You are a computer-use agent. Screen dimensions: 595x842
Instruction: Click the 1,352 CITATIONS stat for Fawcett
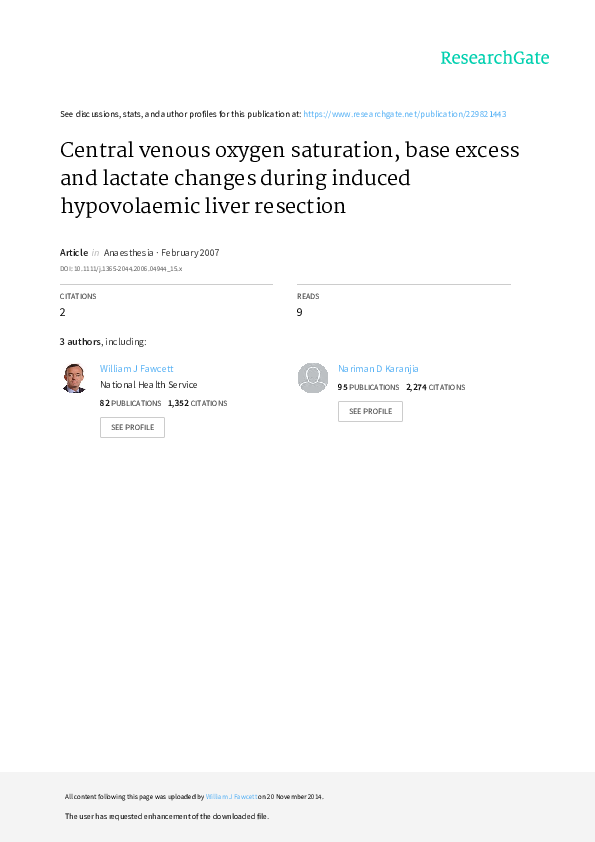(198, 403)
